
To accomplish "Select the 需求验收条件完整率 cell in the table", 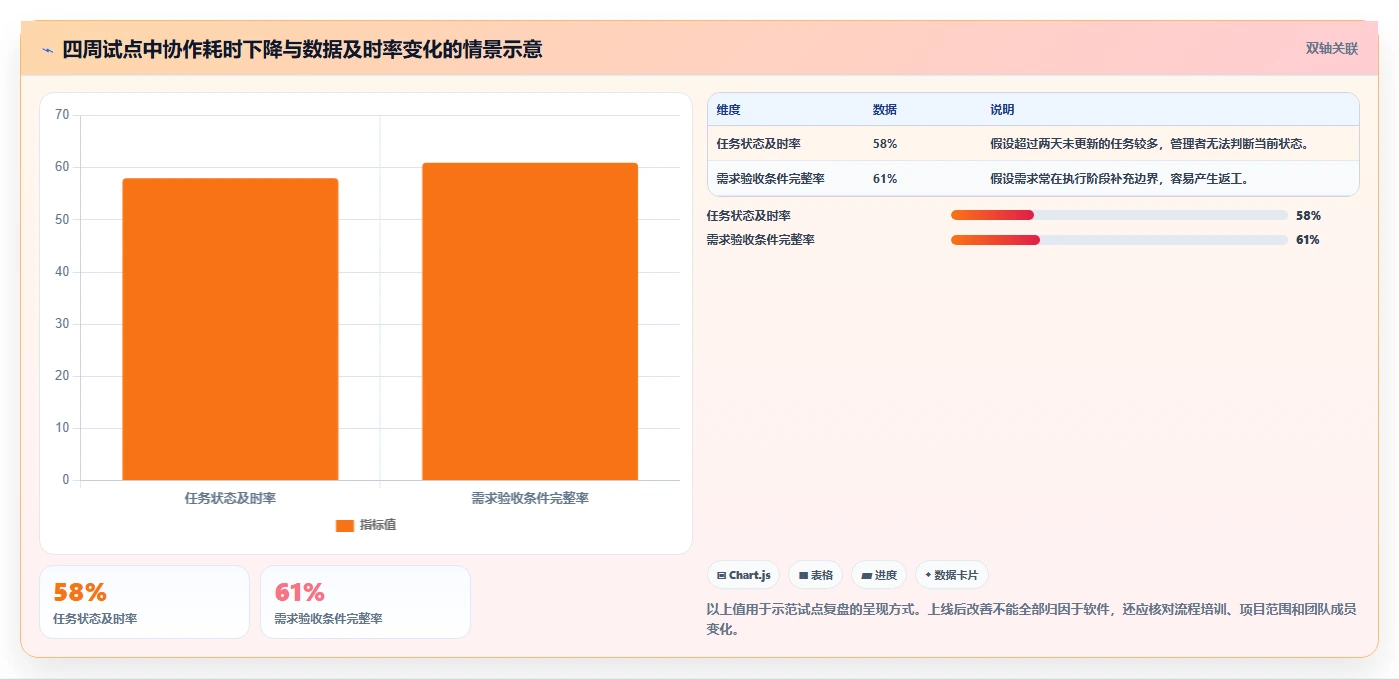I will tap(771, 179).
